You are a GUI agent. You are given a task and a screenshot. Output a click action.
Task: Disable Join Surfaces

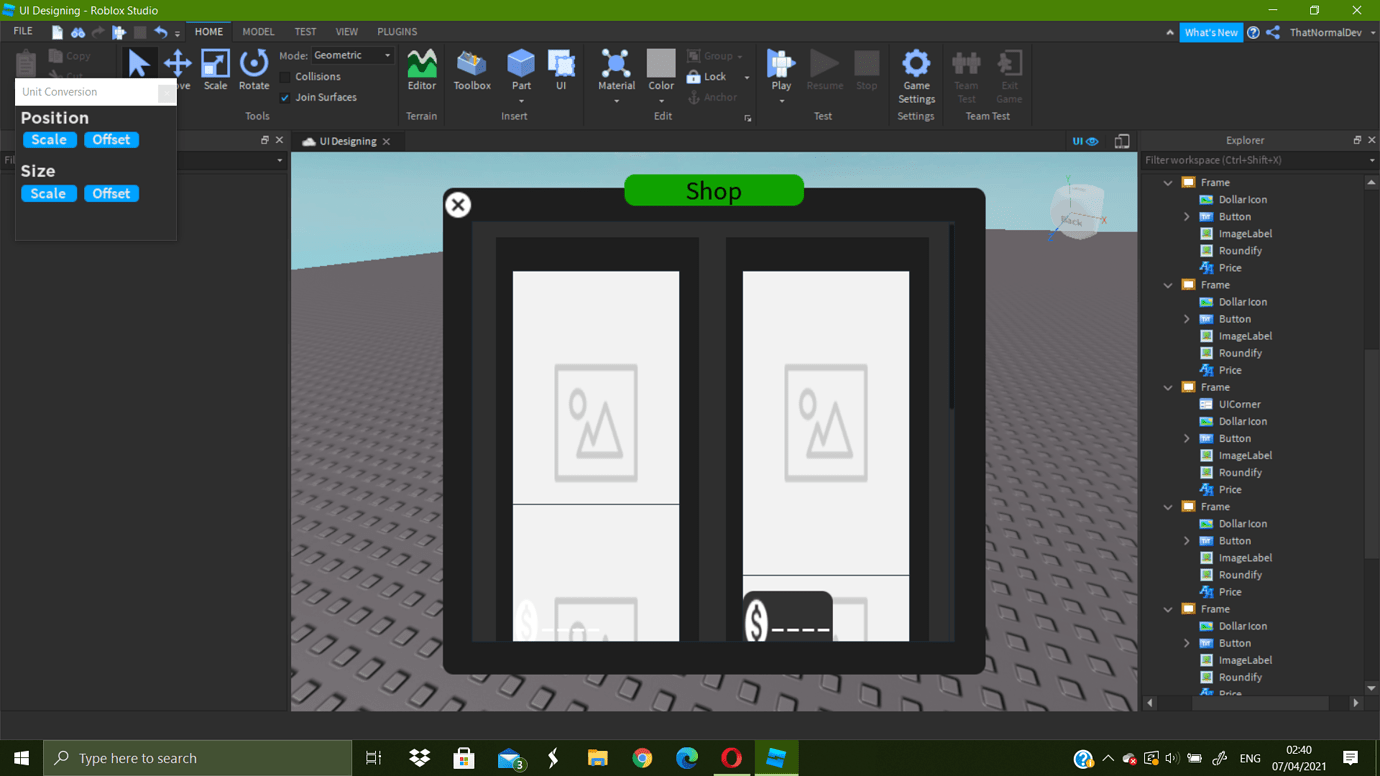[x=284, y=97]
